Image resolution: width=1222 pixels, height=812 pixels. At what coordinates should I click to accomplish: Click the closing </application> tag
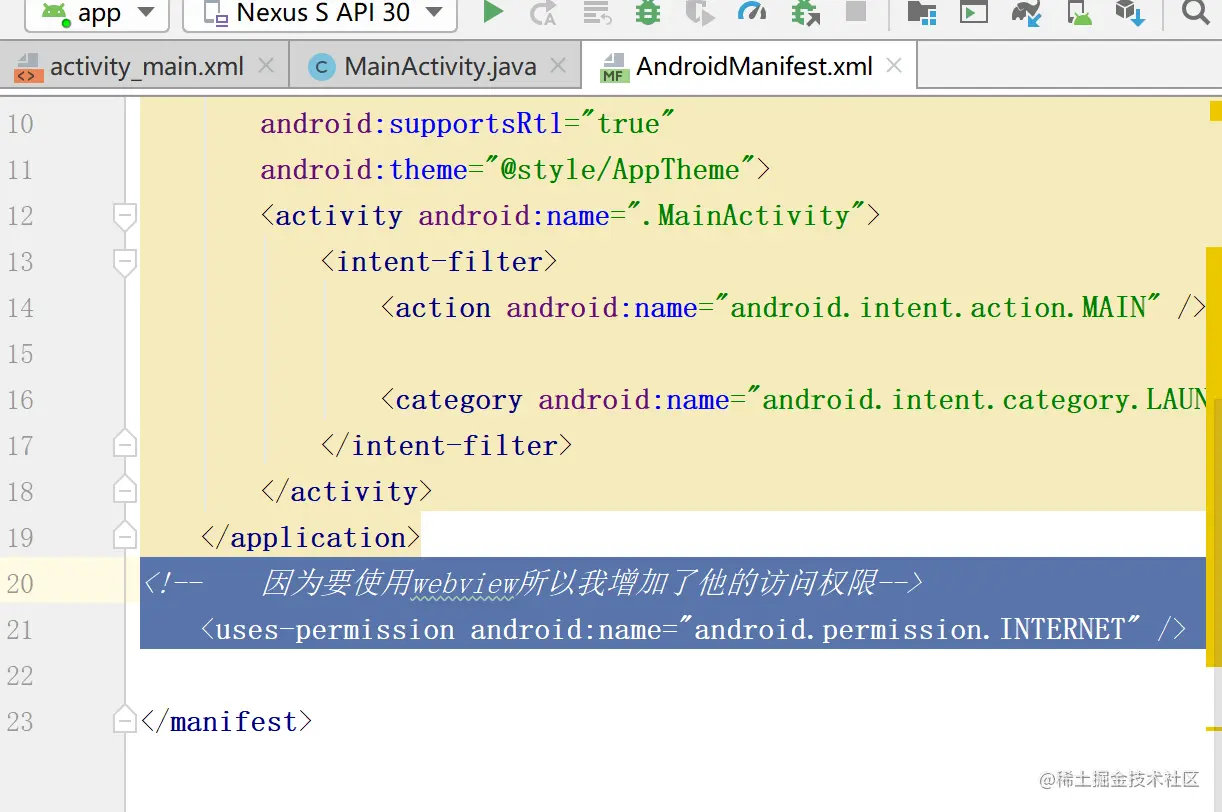coord(310,537)
